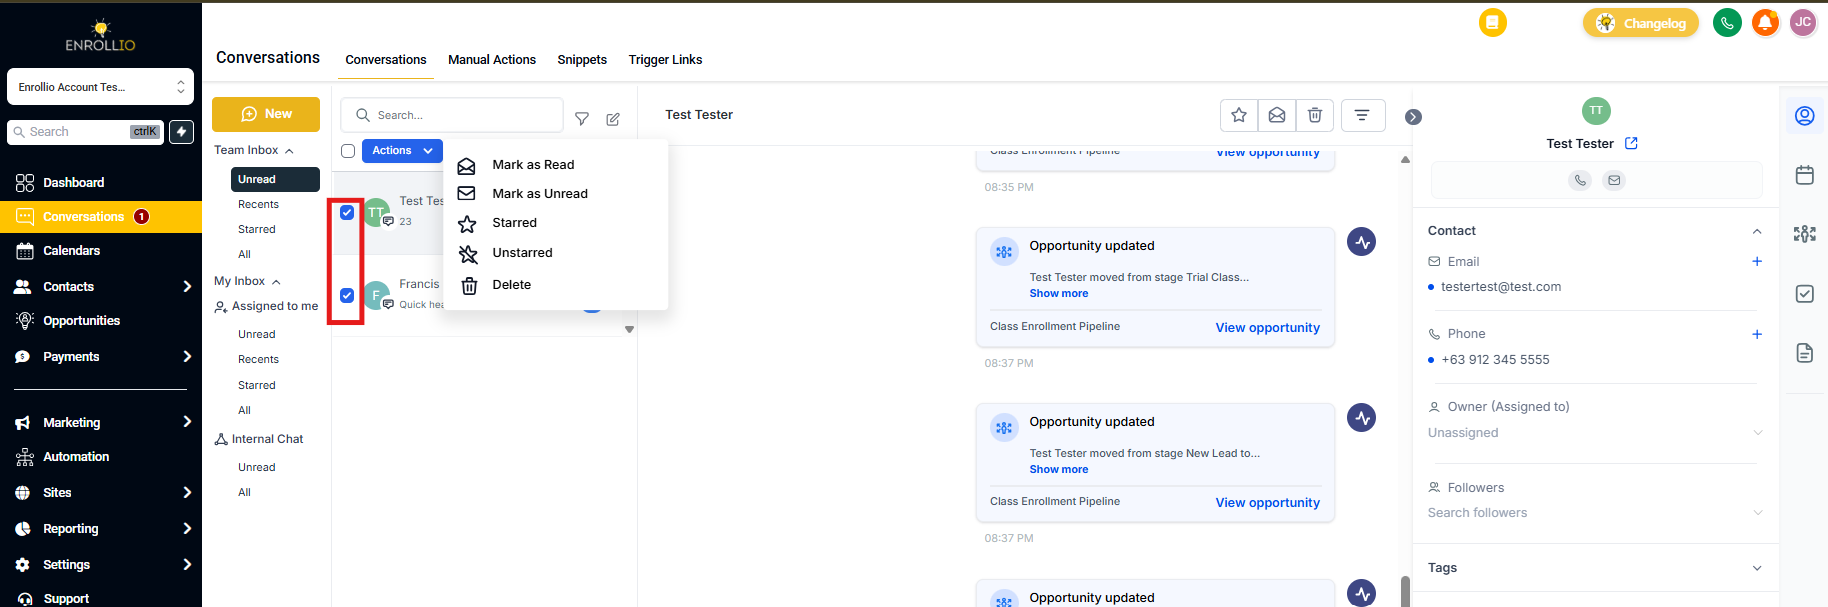Go to Dashboard in sidebar
This screenshot has width=1828, height=607.
point(73,183)
